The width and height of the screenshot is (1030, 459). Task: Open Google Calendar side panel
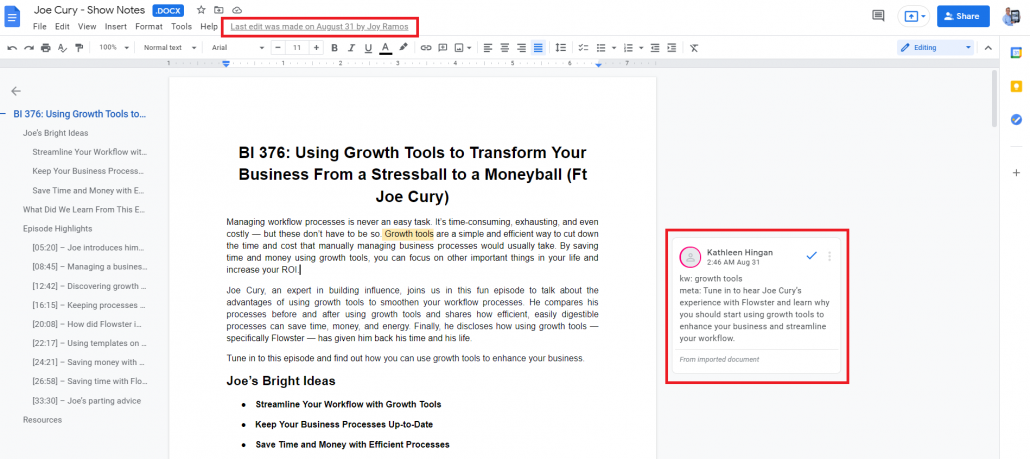(x=1016, y=52)
